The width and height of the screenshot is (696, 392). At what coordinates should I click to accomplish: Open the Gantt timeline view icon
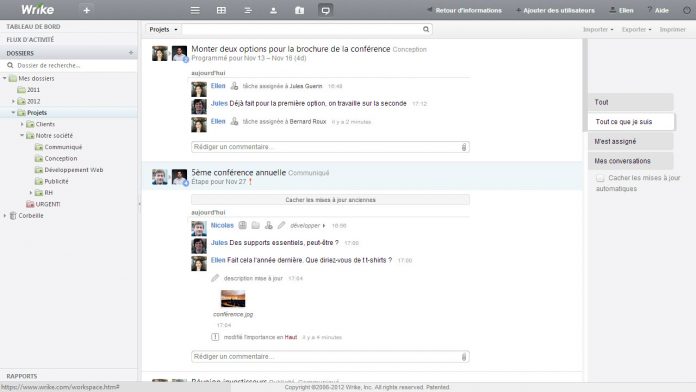(x=248, y=10)
